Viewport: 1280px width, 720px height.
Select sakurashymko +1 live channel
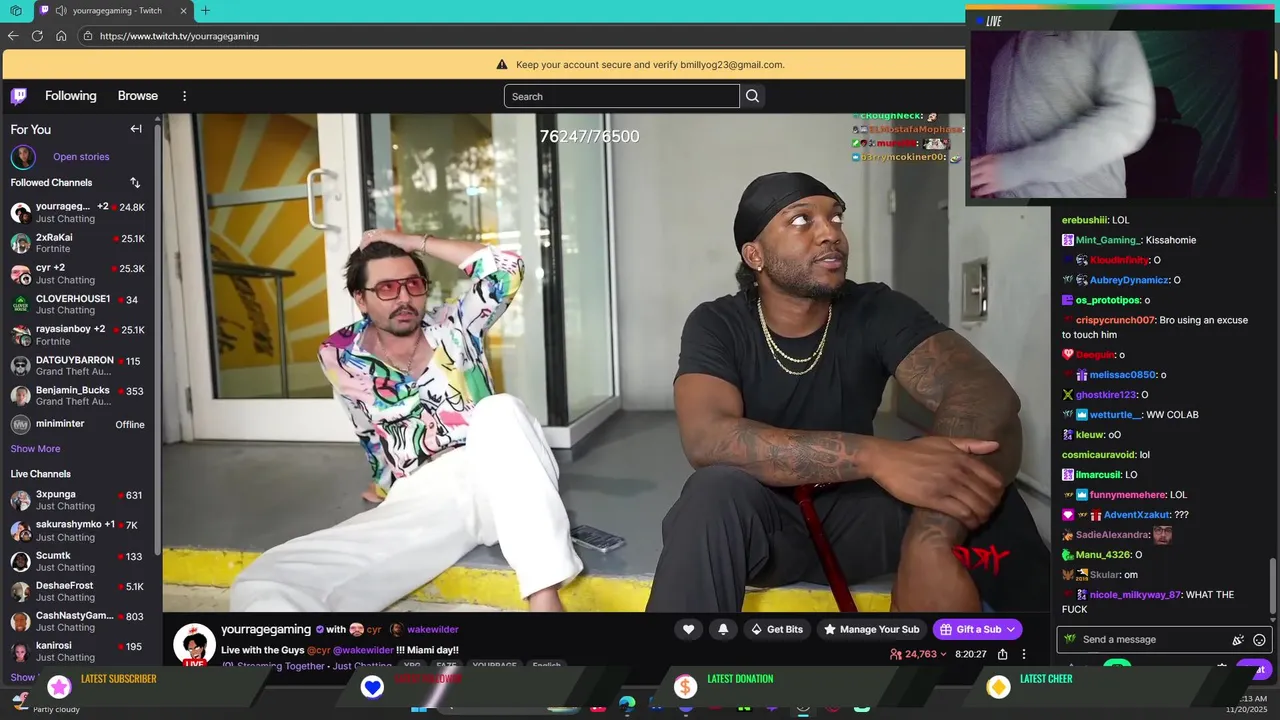coord(77,531)
